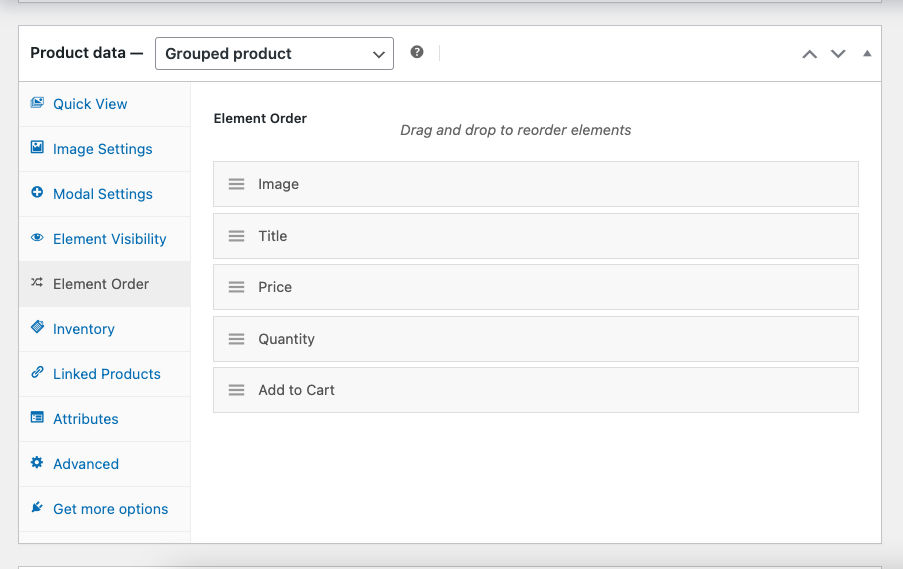Click the Element Visibility eye icon
The height and width of the screenshot is (569, 903).
pyautogui.click(x=37, y=238)
